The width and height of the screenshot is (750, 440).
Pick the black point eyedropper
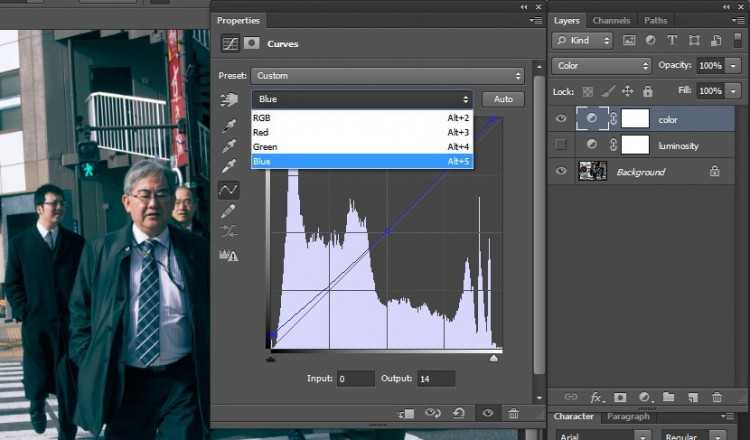229,126
